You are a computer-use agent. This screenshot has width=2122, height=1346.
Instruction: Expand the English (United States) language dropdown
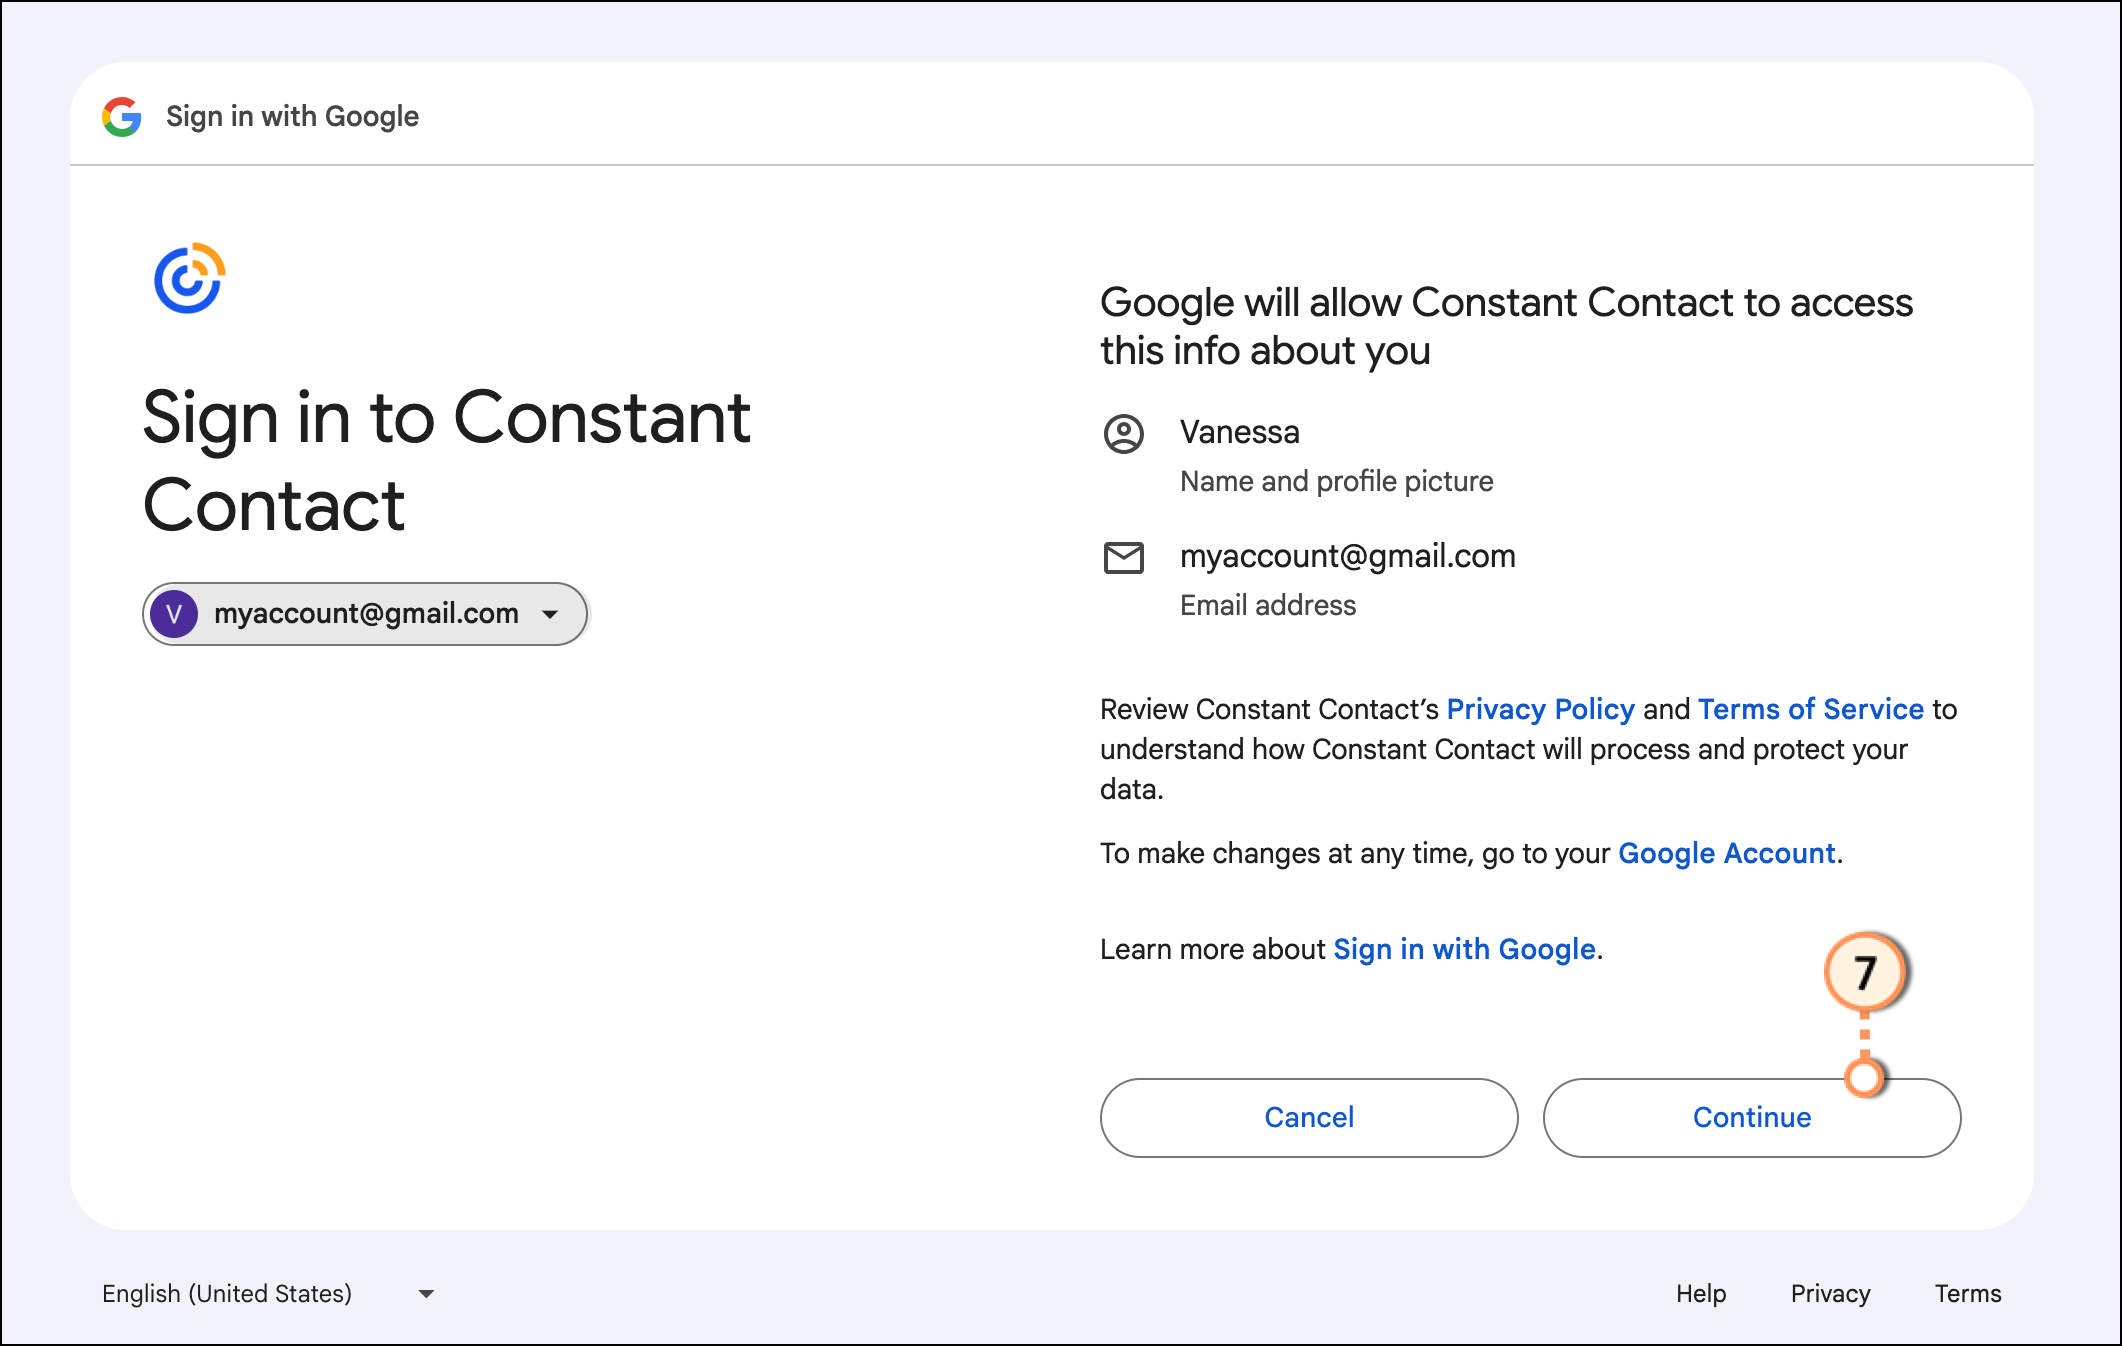[268, 1294]
